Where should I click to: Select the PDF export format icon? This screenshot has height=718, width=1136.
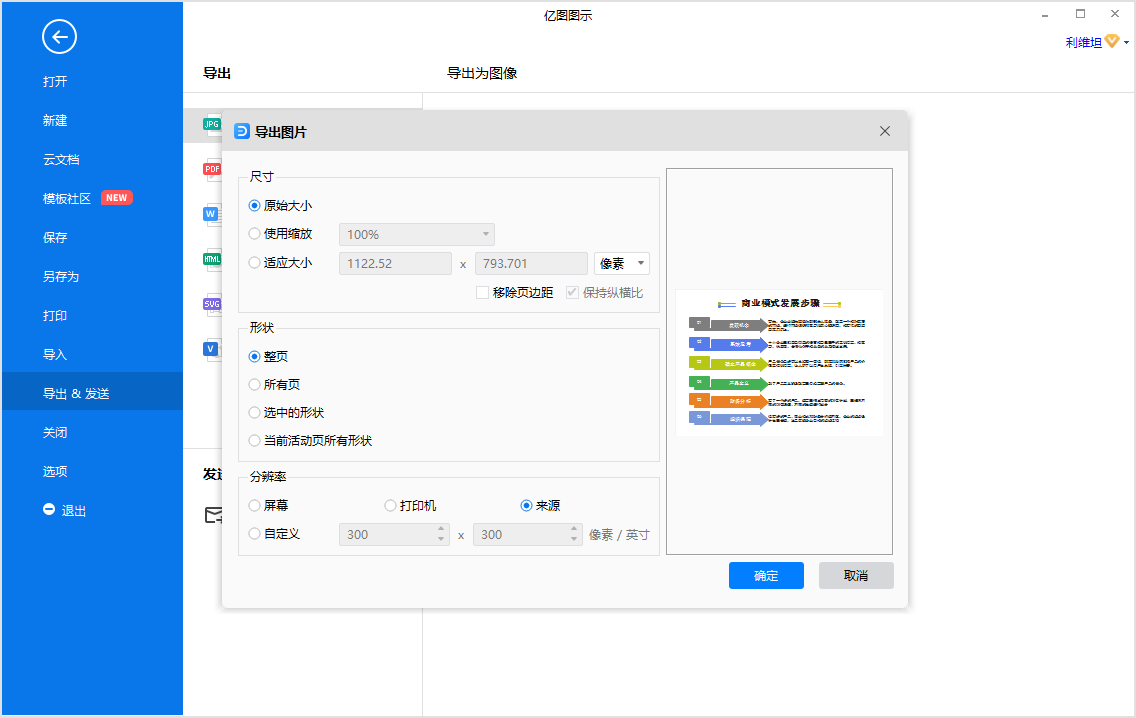click(x=212, y=170)
